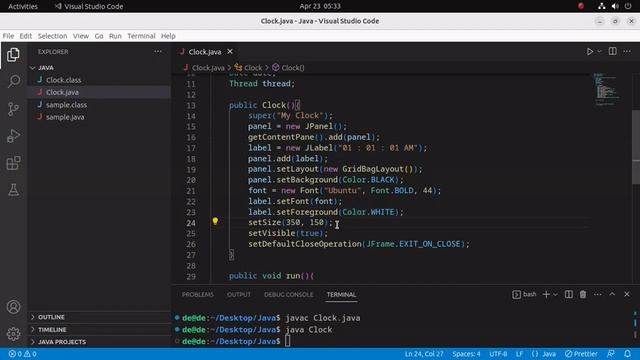The width and height of the screenshot is (640, 360).
Task: Switch to the Debug Console tab
Action: click(x=289, y=294)
